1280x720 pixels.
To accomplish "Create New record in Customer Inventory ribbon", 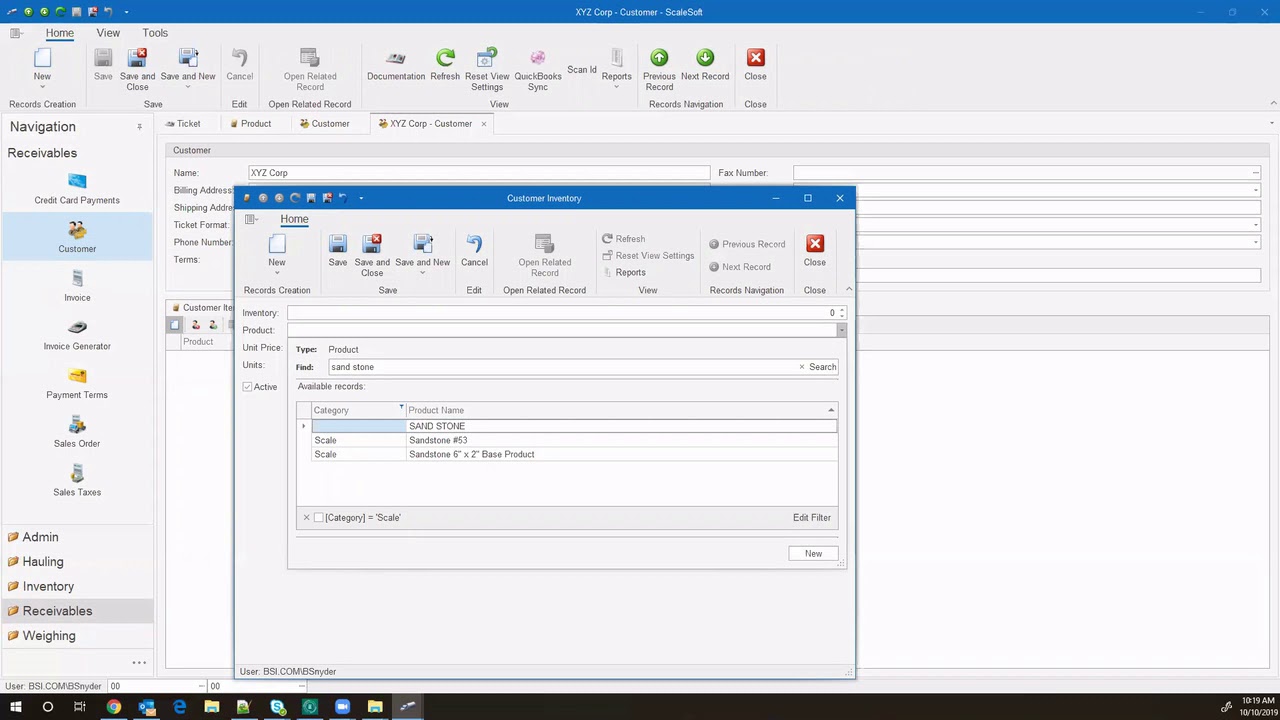I will (277, 255).
